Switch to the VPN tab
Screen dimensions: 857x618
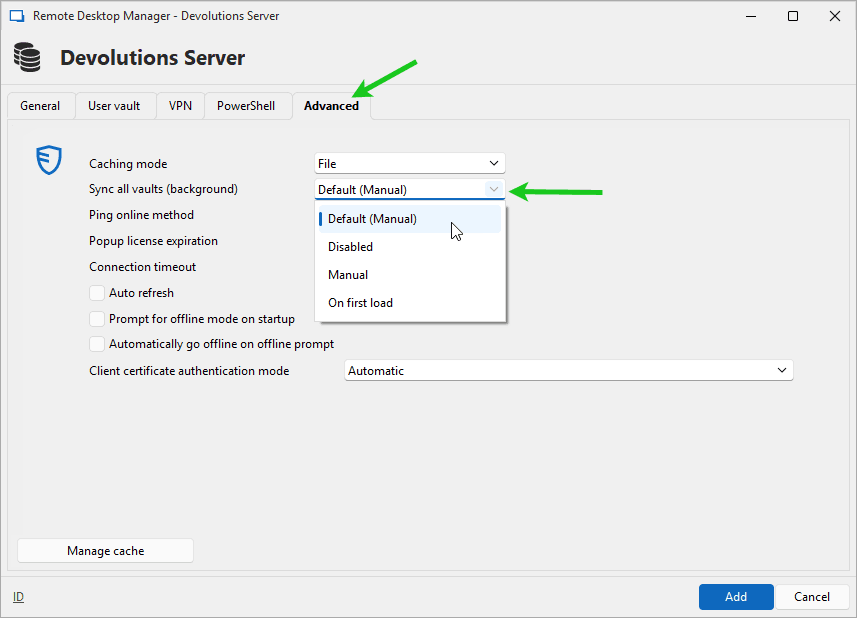coord(180,105)
